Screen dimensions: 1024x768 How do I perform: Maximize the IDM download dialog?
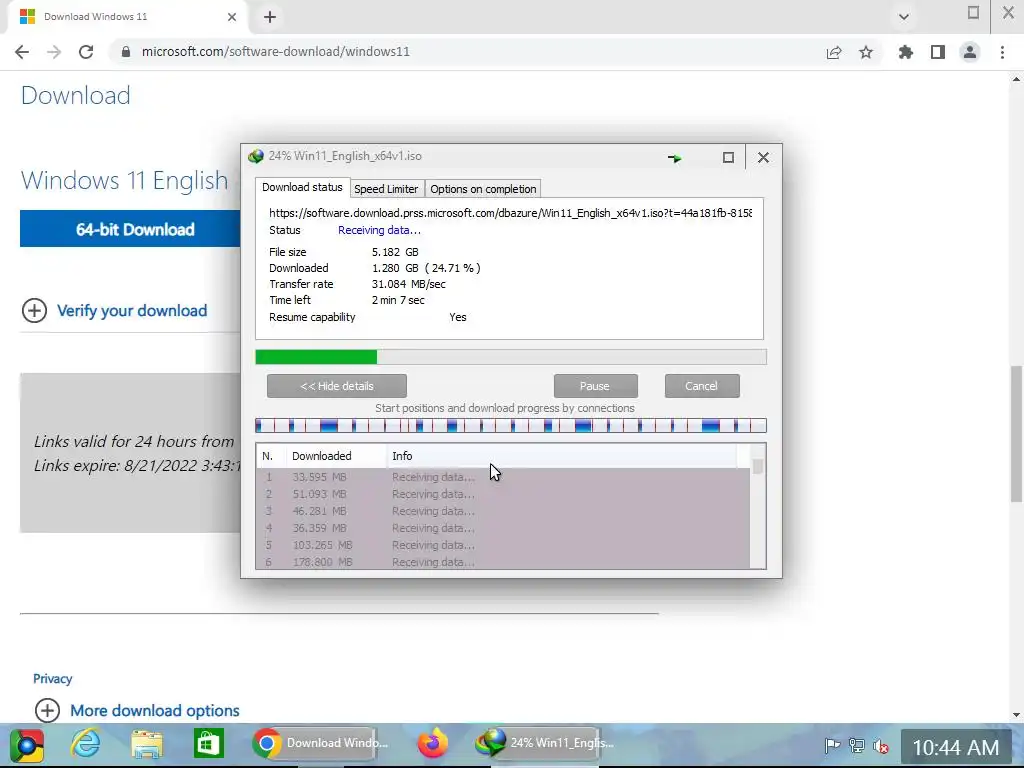click(x=728, y=157)
